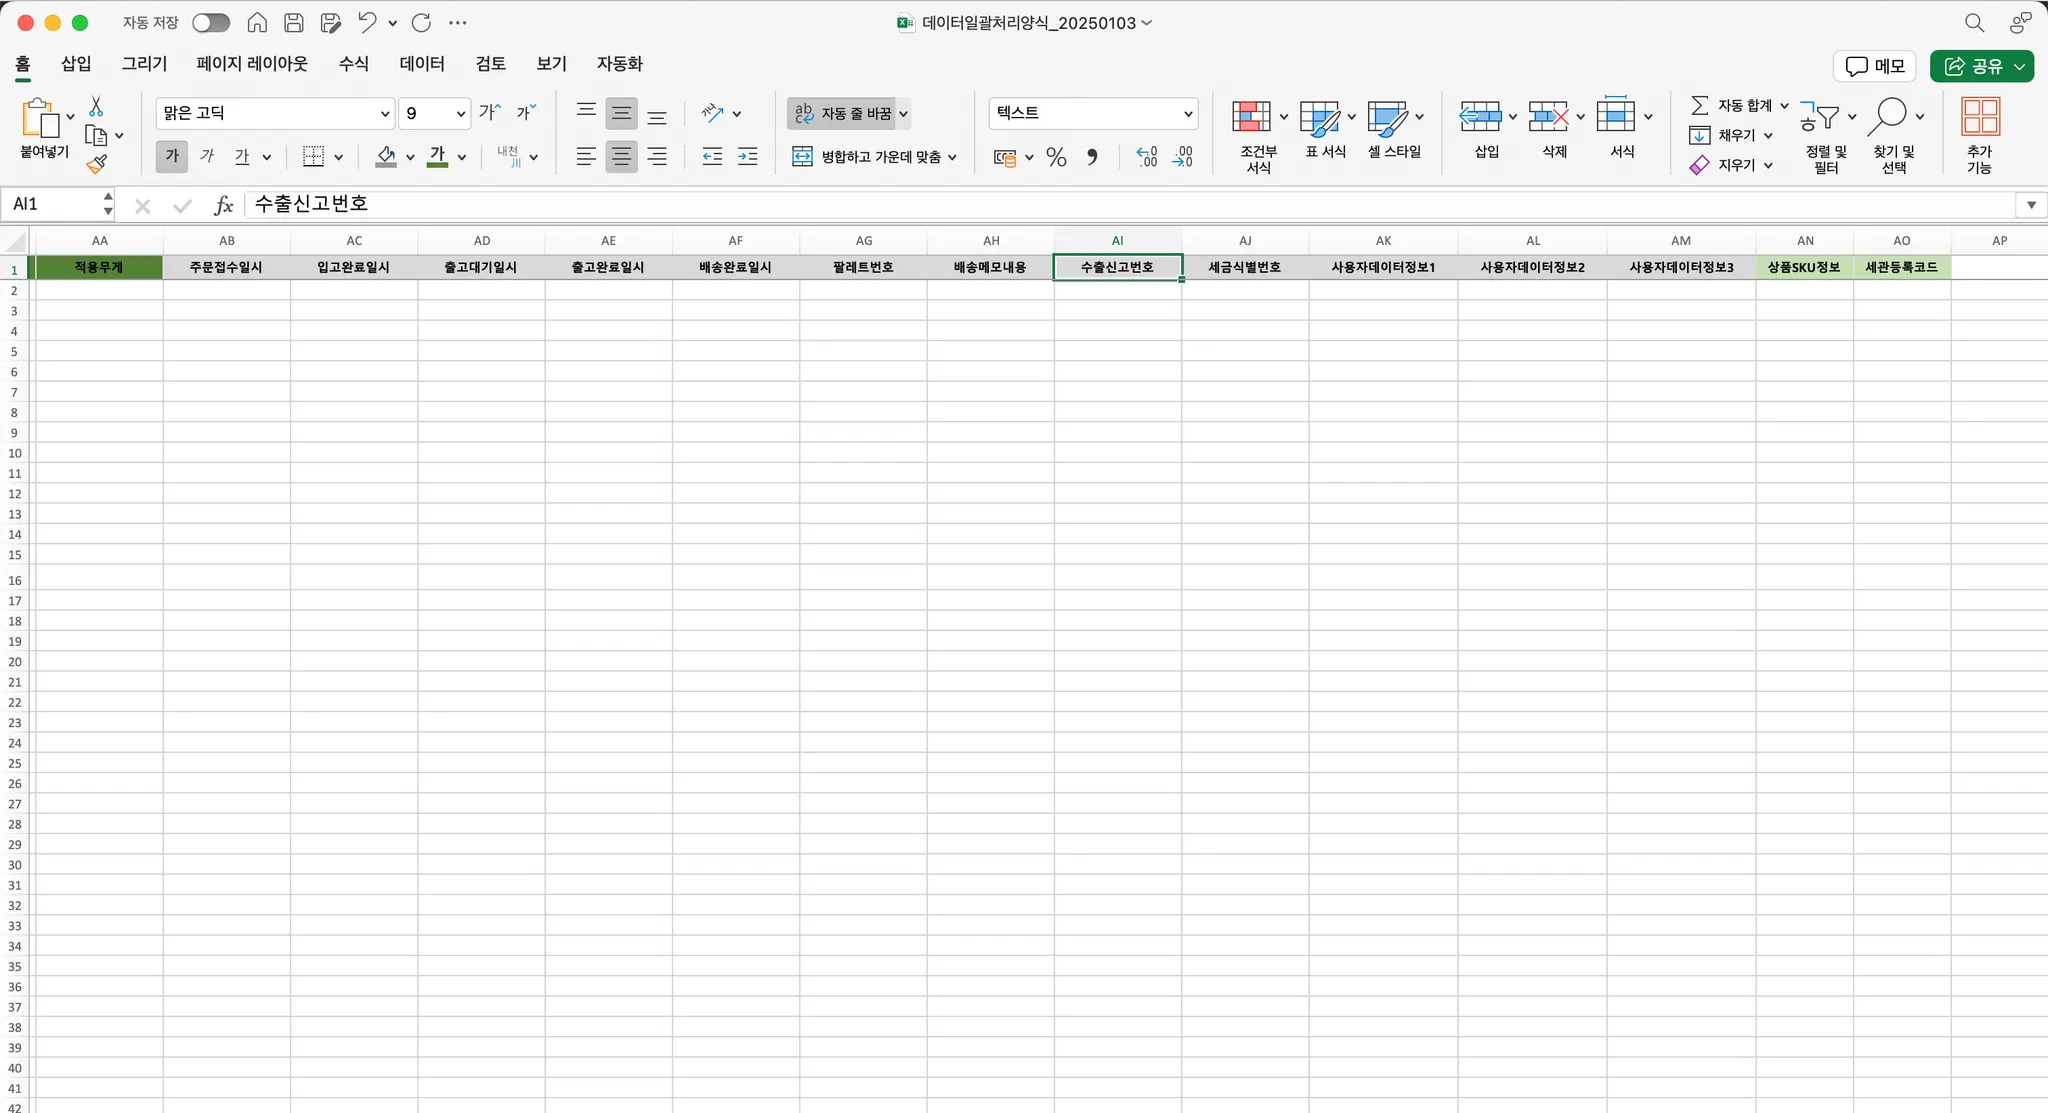Open the font name dropdown
This screenshot has height=1113, width=2048.
[x=384, y=114]
